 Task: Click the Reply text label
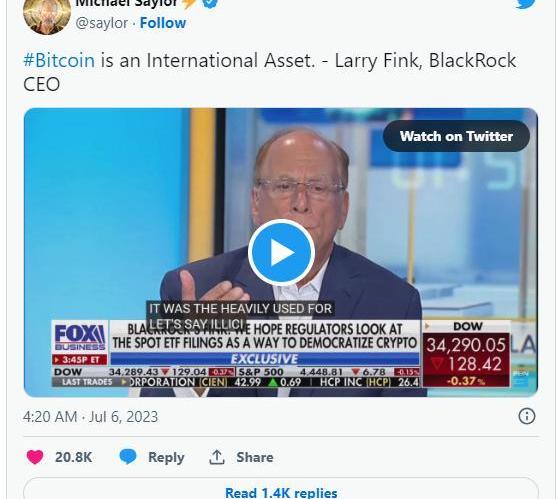[x=166, y=457]
